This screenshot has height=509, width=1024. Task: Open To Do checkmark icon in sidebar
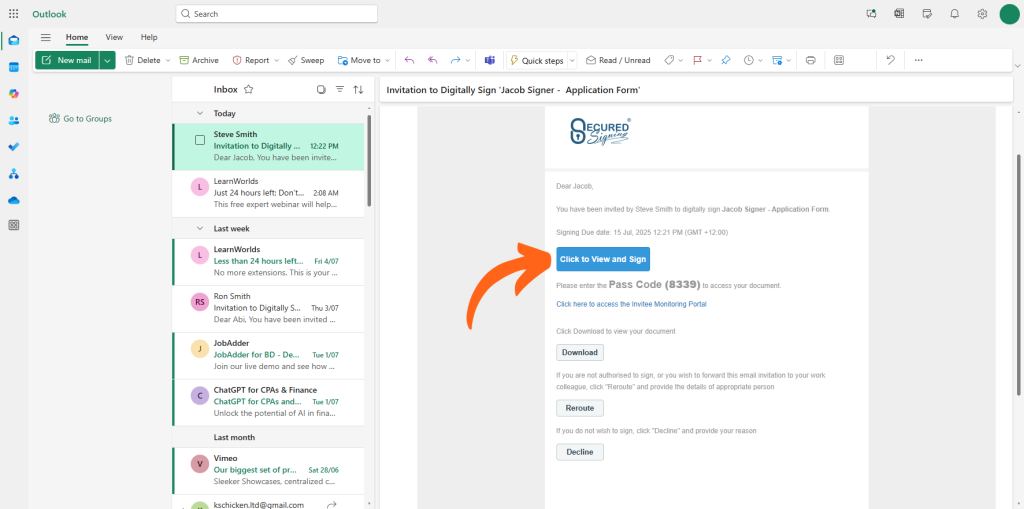(x=14, y=147)
